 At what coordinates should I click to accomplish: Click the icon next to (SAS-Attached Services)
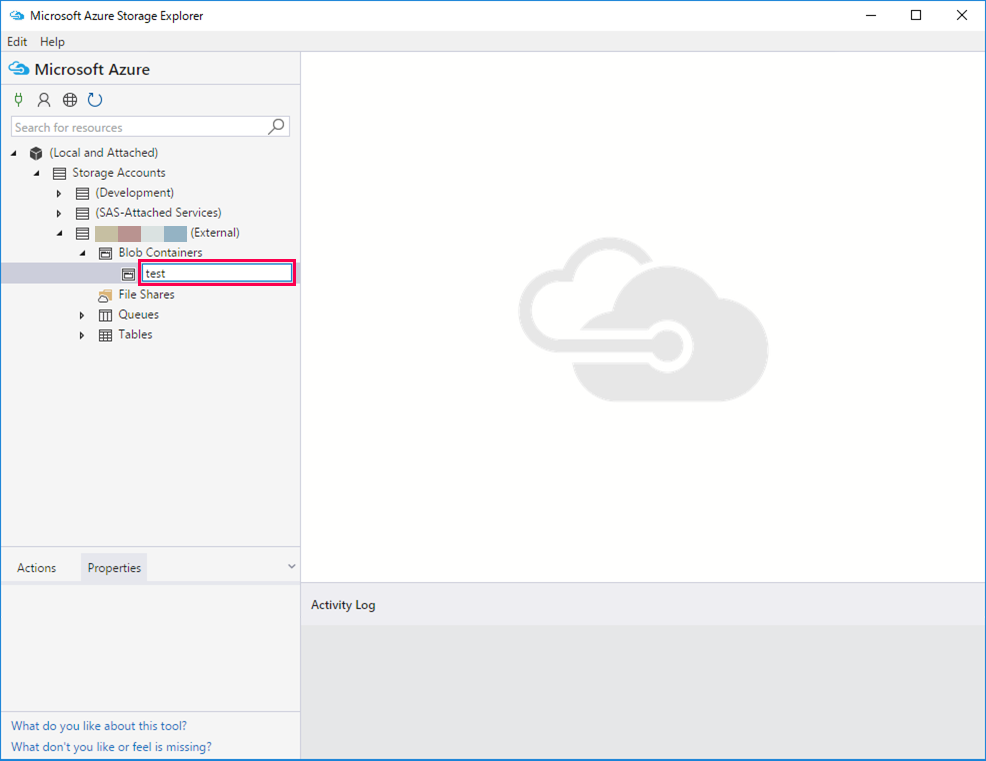point(82,213)
